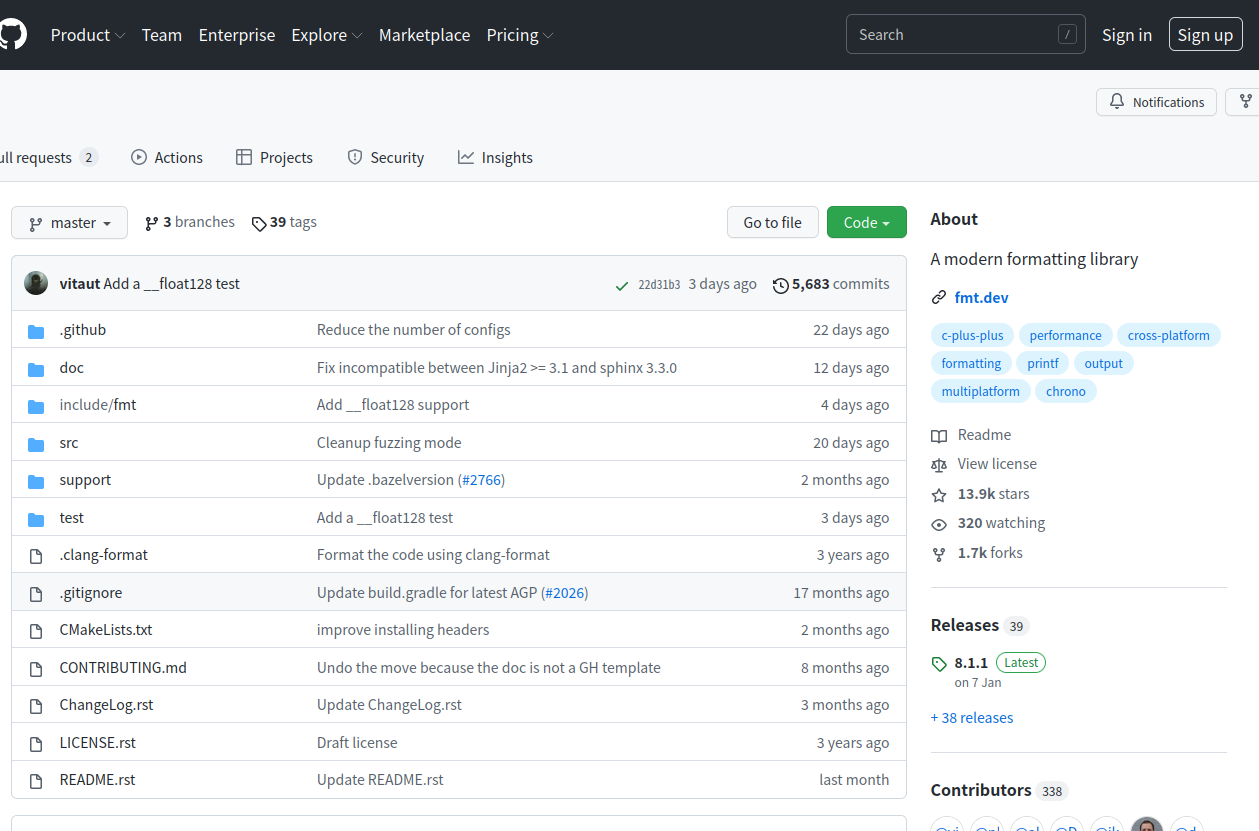Click the tags icon
This screenshot has width=1259, height=831.
tap(259, 223)
